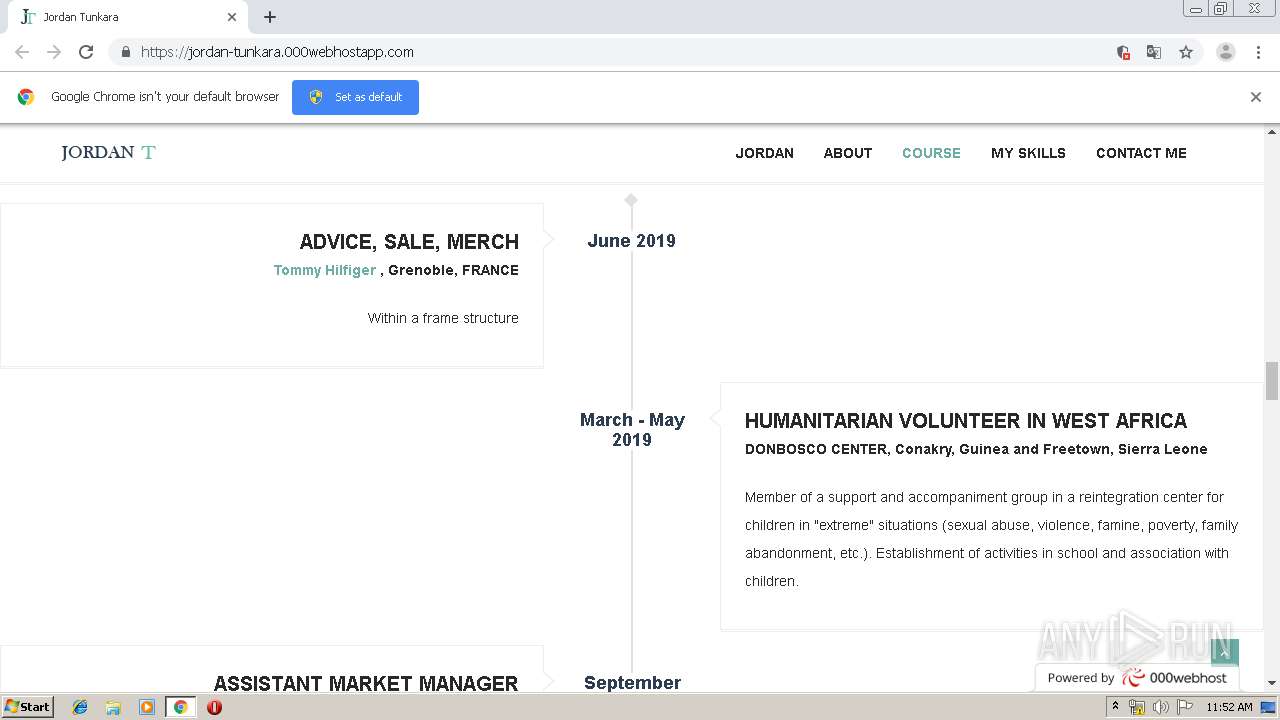The height and width of the screenshot is (720, 1280).
Task: Show hidden system tray icons
Action: [x=1115, y=707]
